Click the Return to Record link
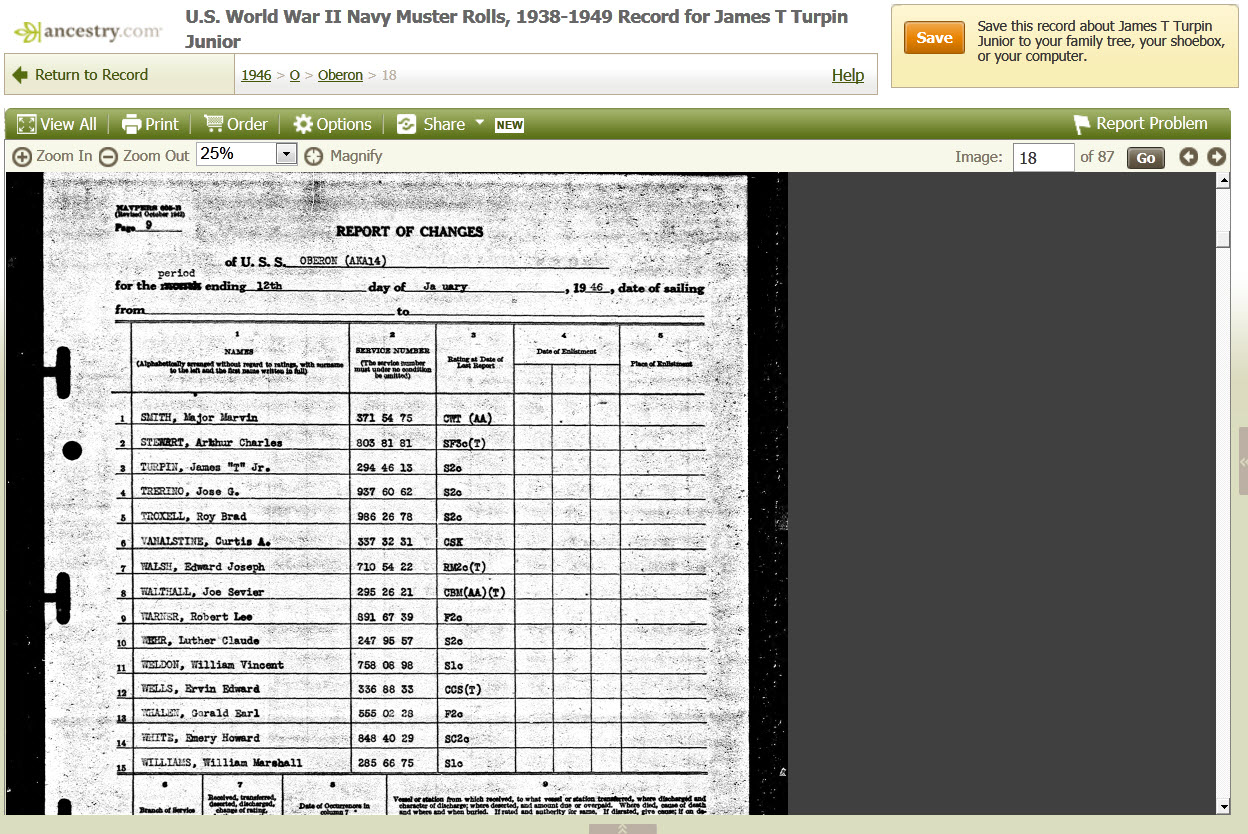The height and width of the screenshot is (834, 1248). click(x=91, y=75)
